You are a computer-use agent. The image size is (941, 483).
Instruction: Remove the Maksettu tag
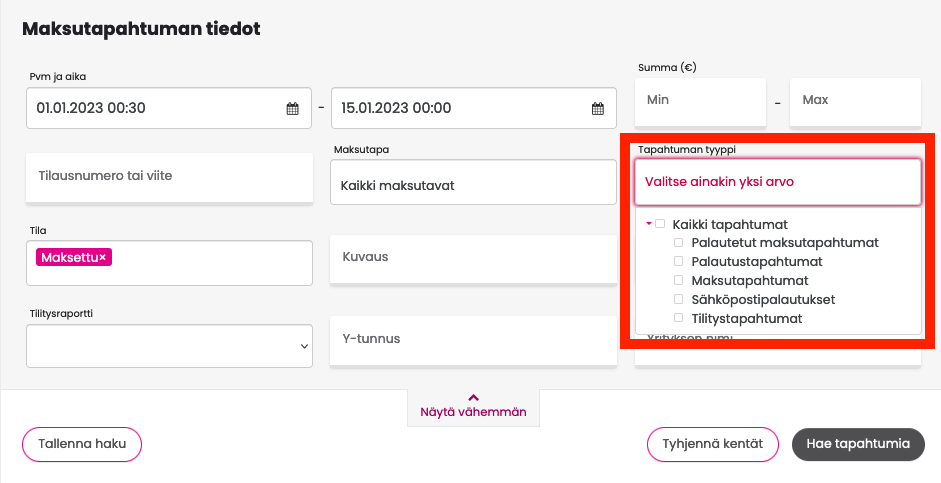click(103, 257)
